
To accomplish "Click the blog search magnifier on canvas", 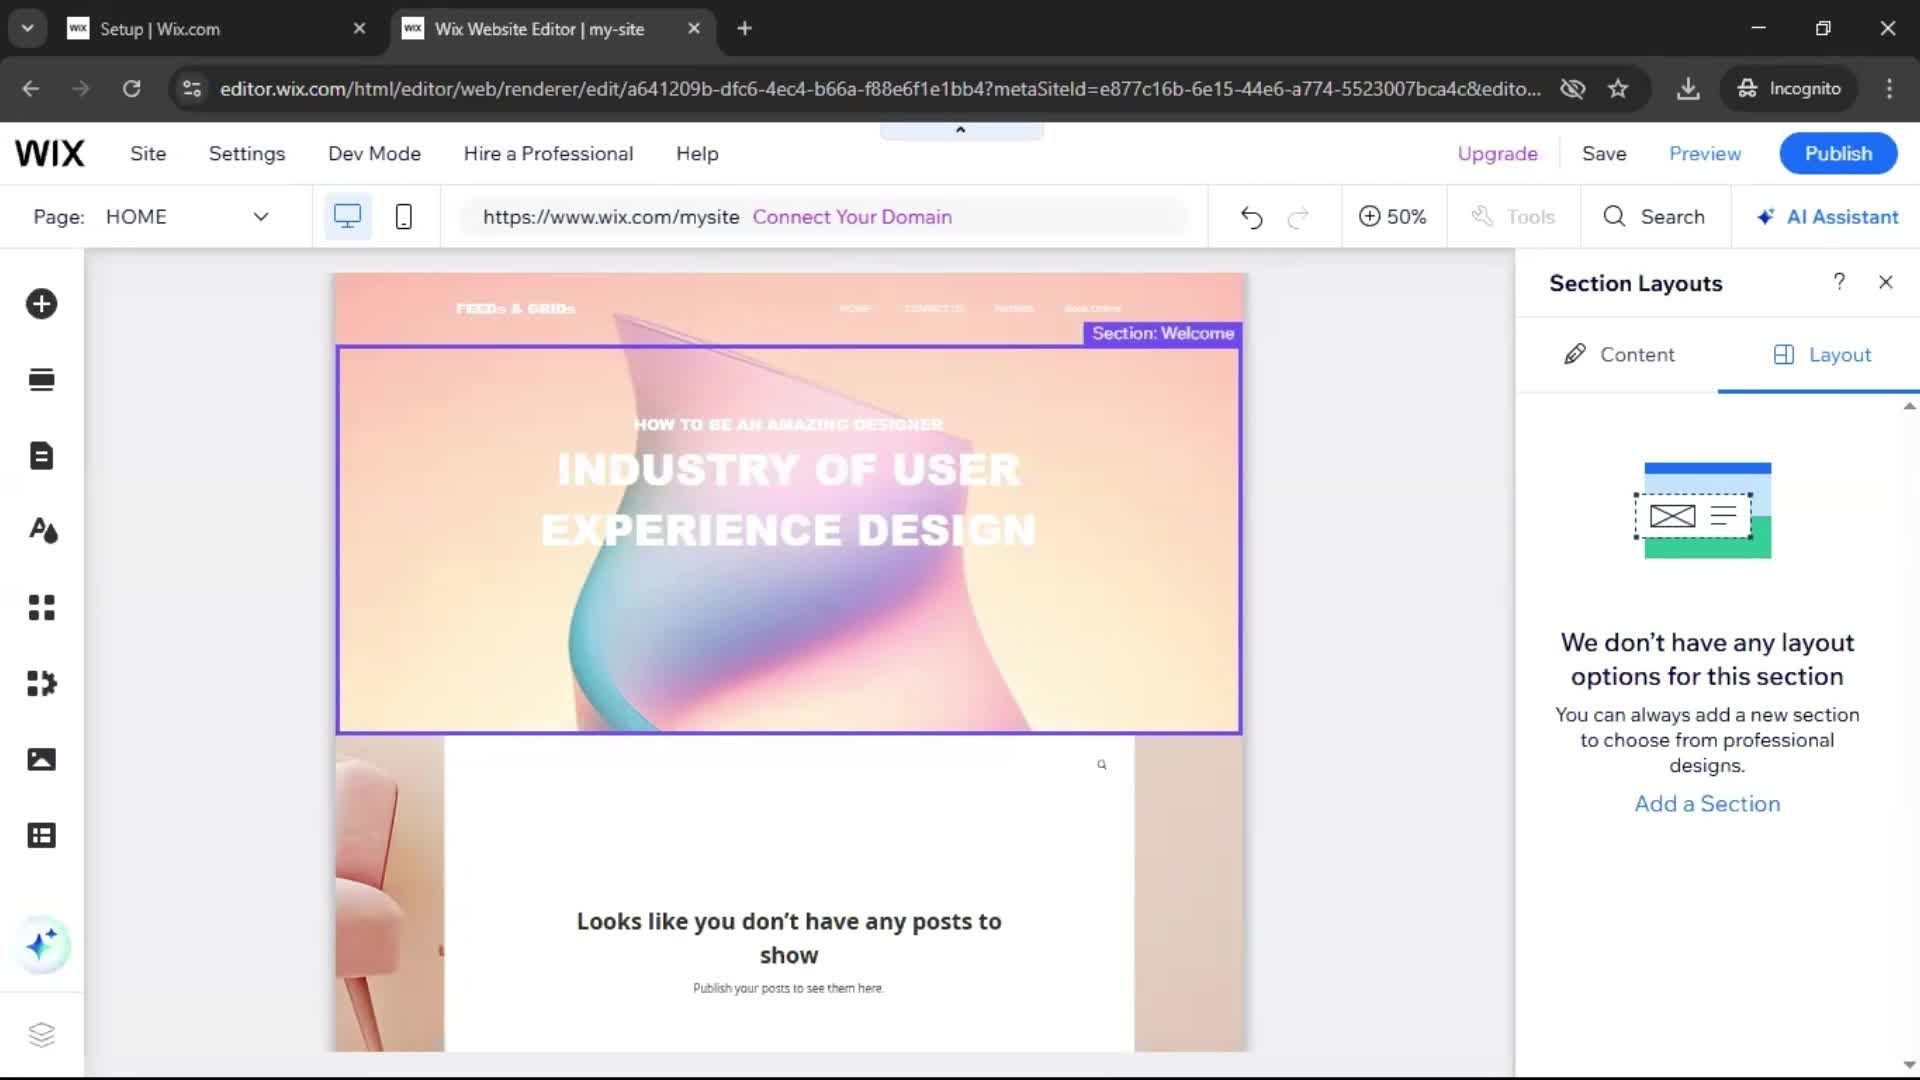I will coord(1102,765).
